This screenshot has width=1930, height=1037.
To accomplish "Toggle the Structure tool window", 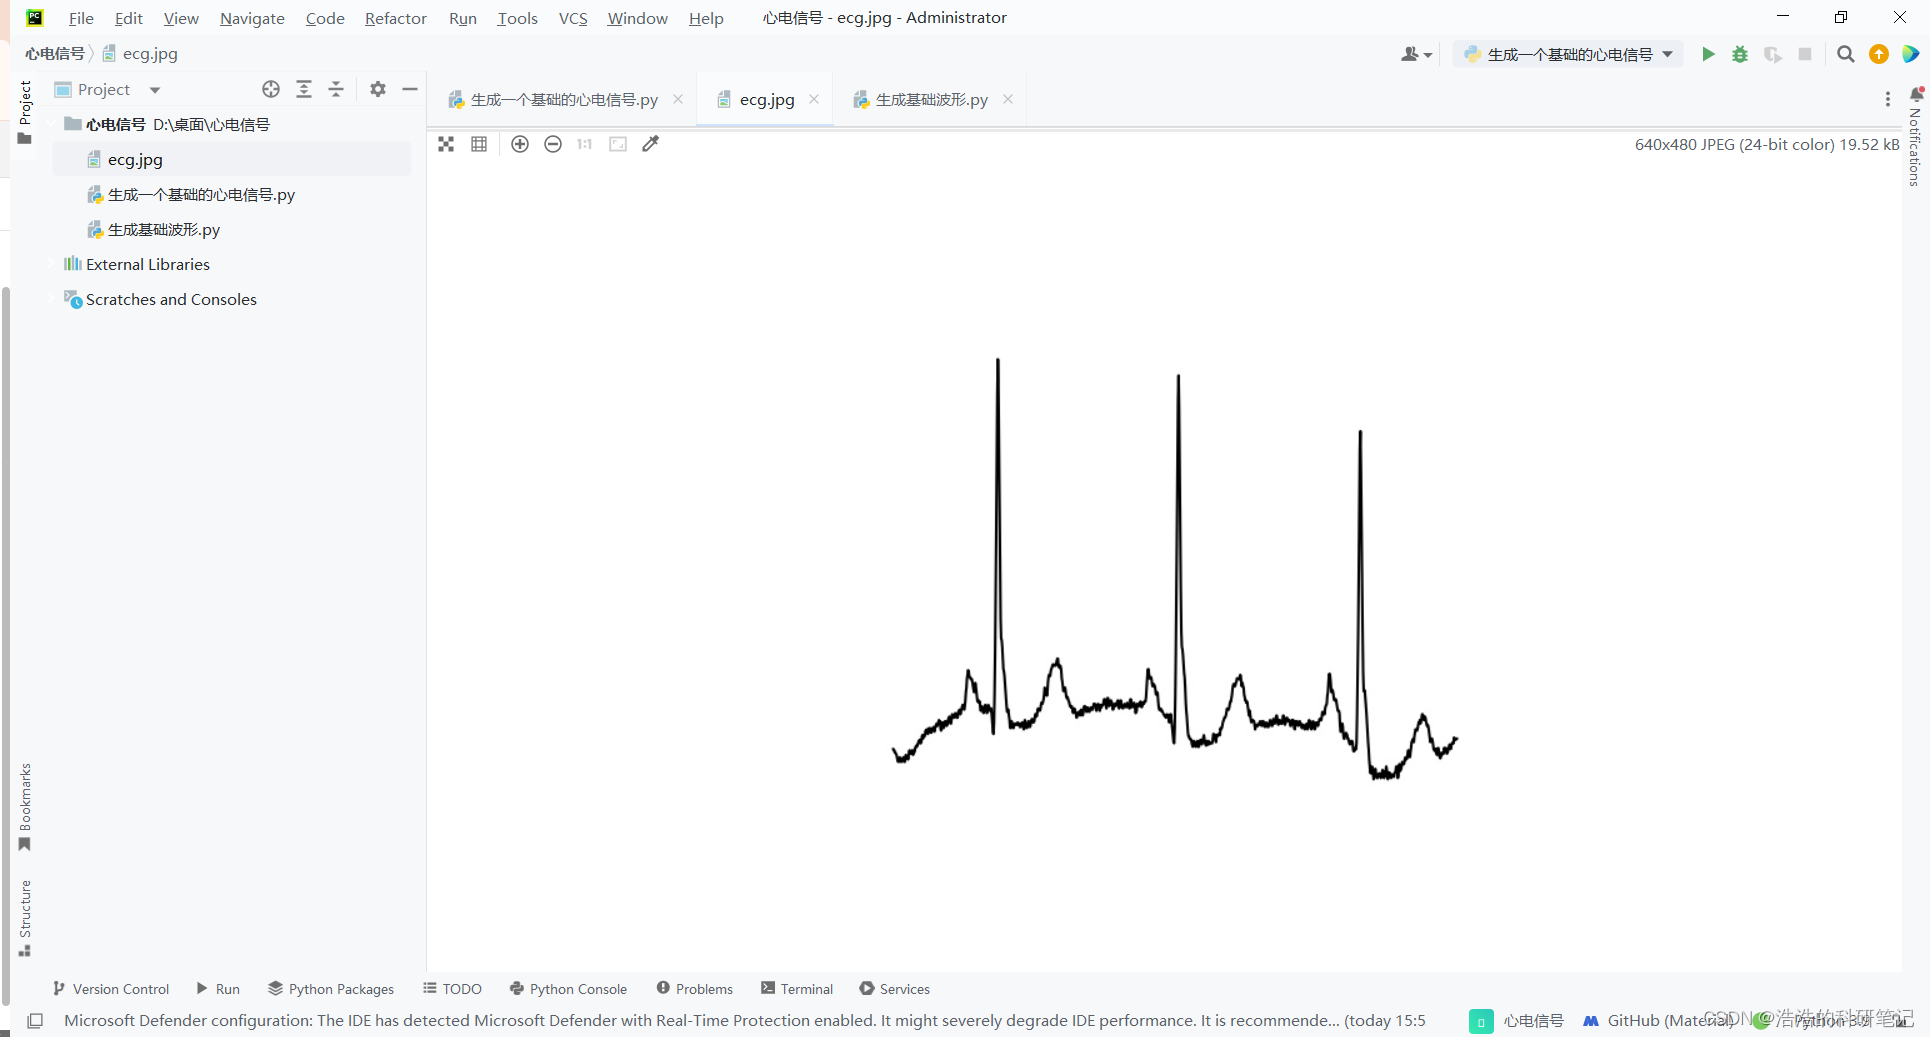I will click(x=25, y=918).
